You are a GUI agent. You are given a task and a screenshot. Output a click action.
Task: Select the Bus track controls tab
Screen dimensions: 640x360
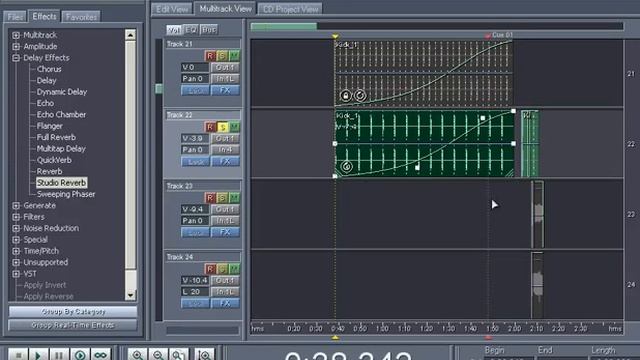(x=209, y=29)
